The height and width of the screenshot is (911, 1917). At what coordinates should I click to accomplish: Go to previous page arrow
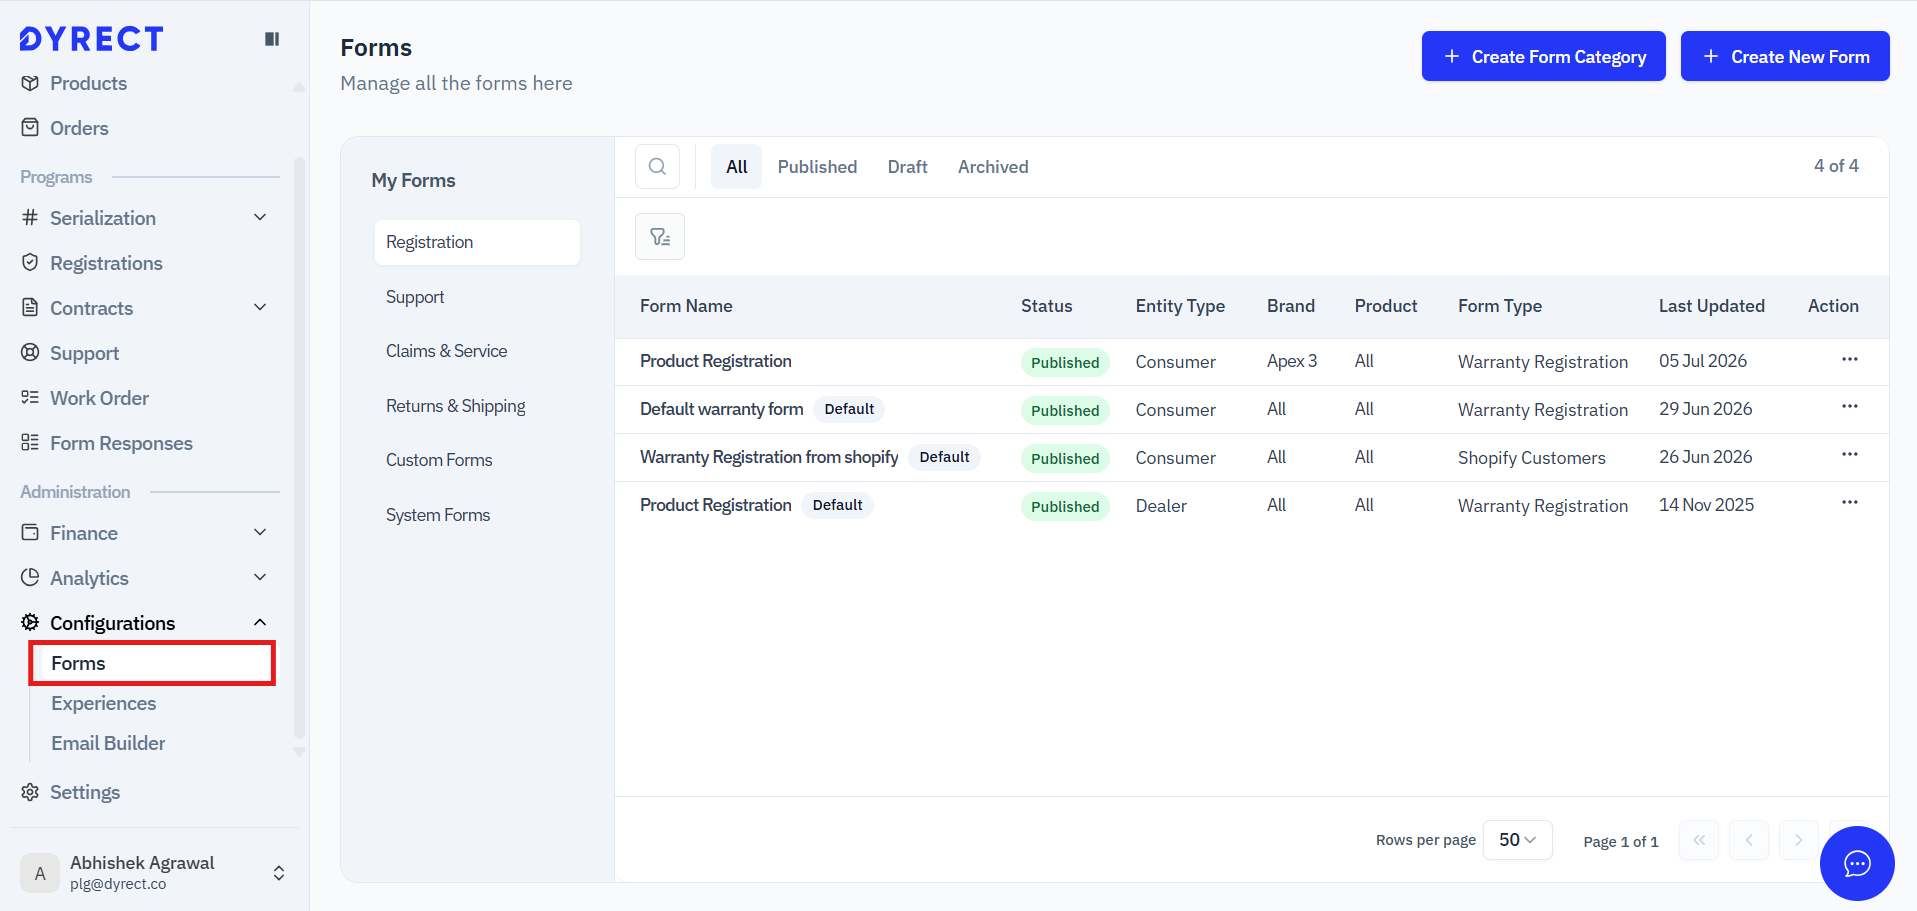pyautogui.click(x=1749, y=840)
